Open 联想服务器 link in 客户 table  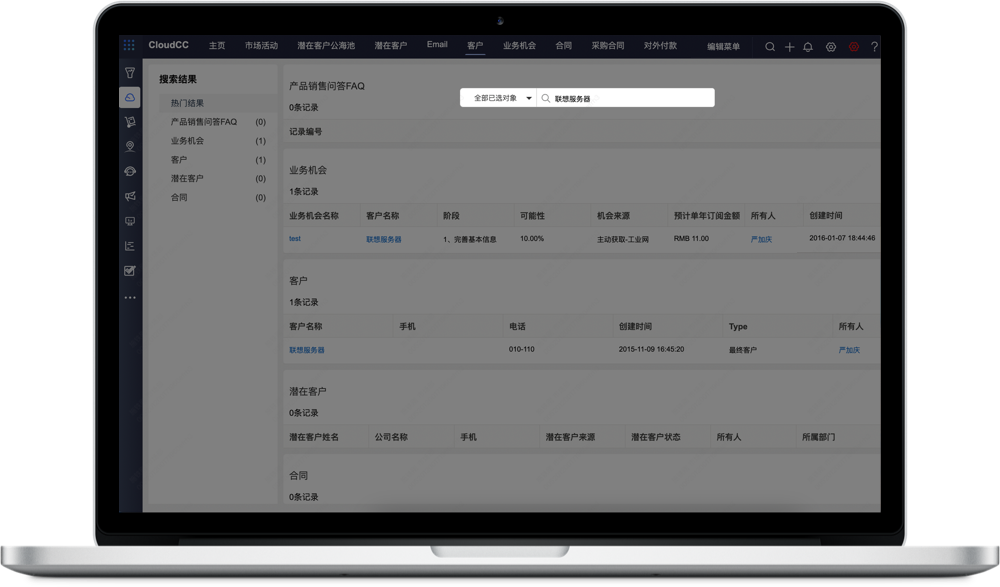point(306,350)
